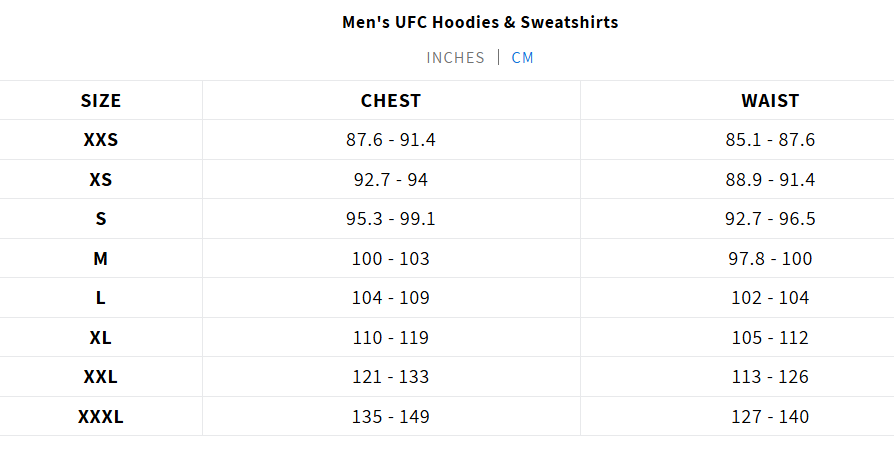This screenshot has width=894, height=449.
Task: Click the Men's UFC Hoodies & Sweatshirts title
Action: (480, 22)
